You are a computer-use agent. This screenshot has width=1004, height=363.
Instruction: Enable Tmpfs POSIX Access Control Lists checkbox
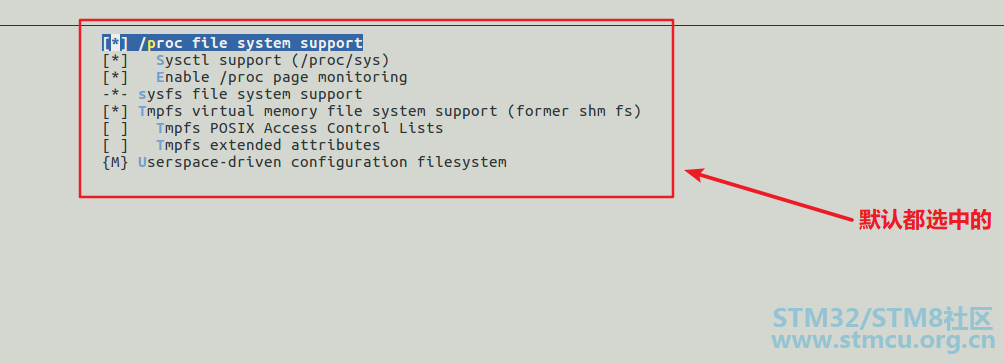coord(115,128)
